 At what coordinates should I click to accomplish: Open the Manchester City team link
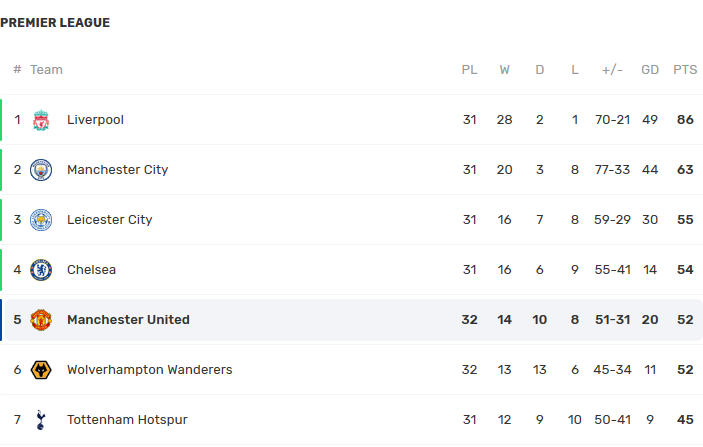(117, 170)
